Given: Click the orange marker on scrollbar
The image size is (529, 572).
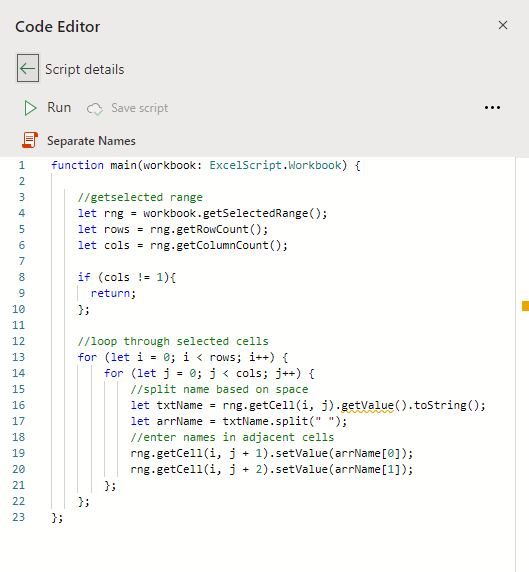Looking at the screenshot, I should 525,306.
